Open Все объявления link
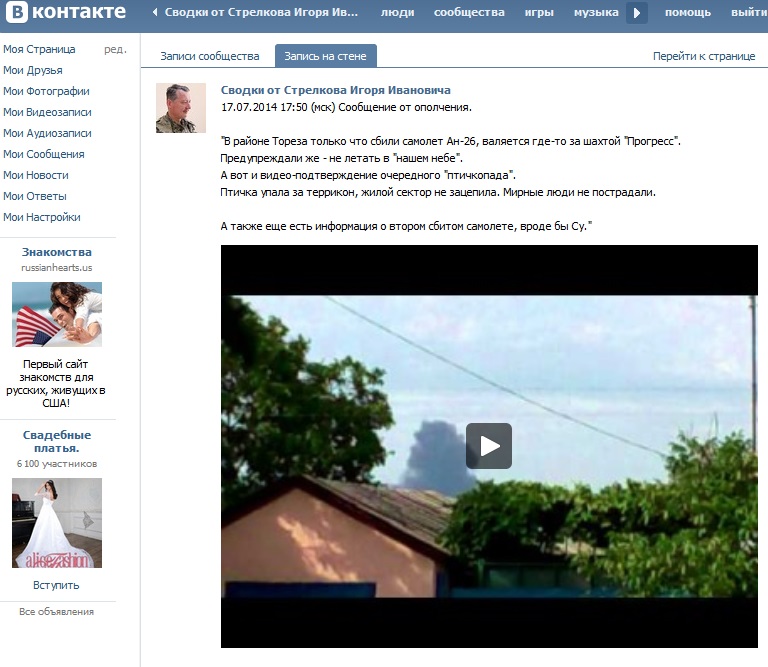 pos(56,611)
